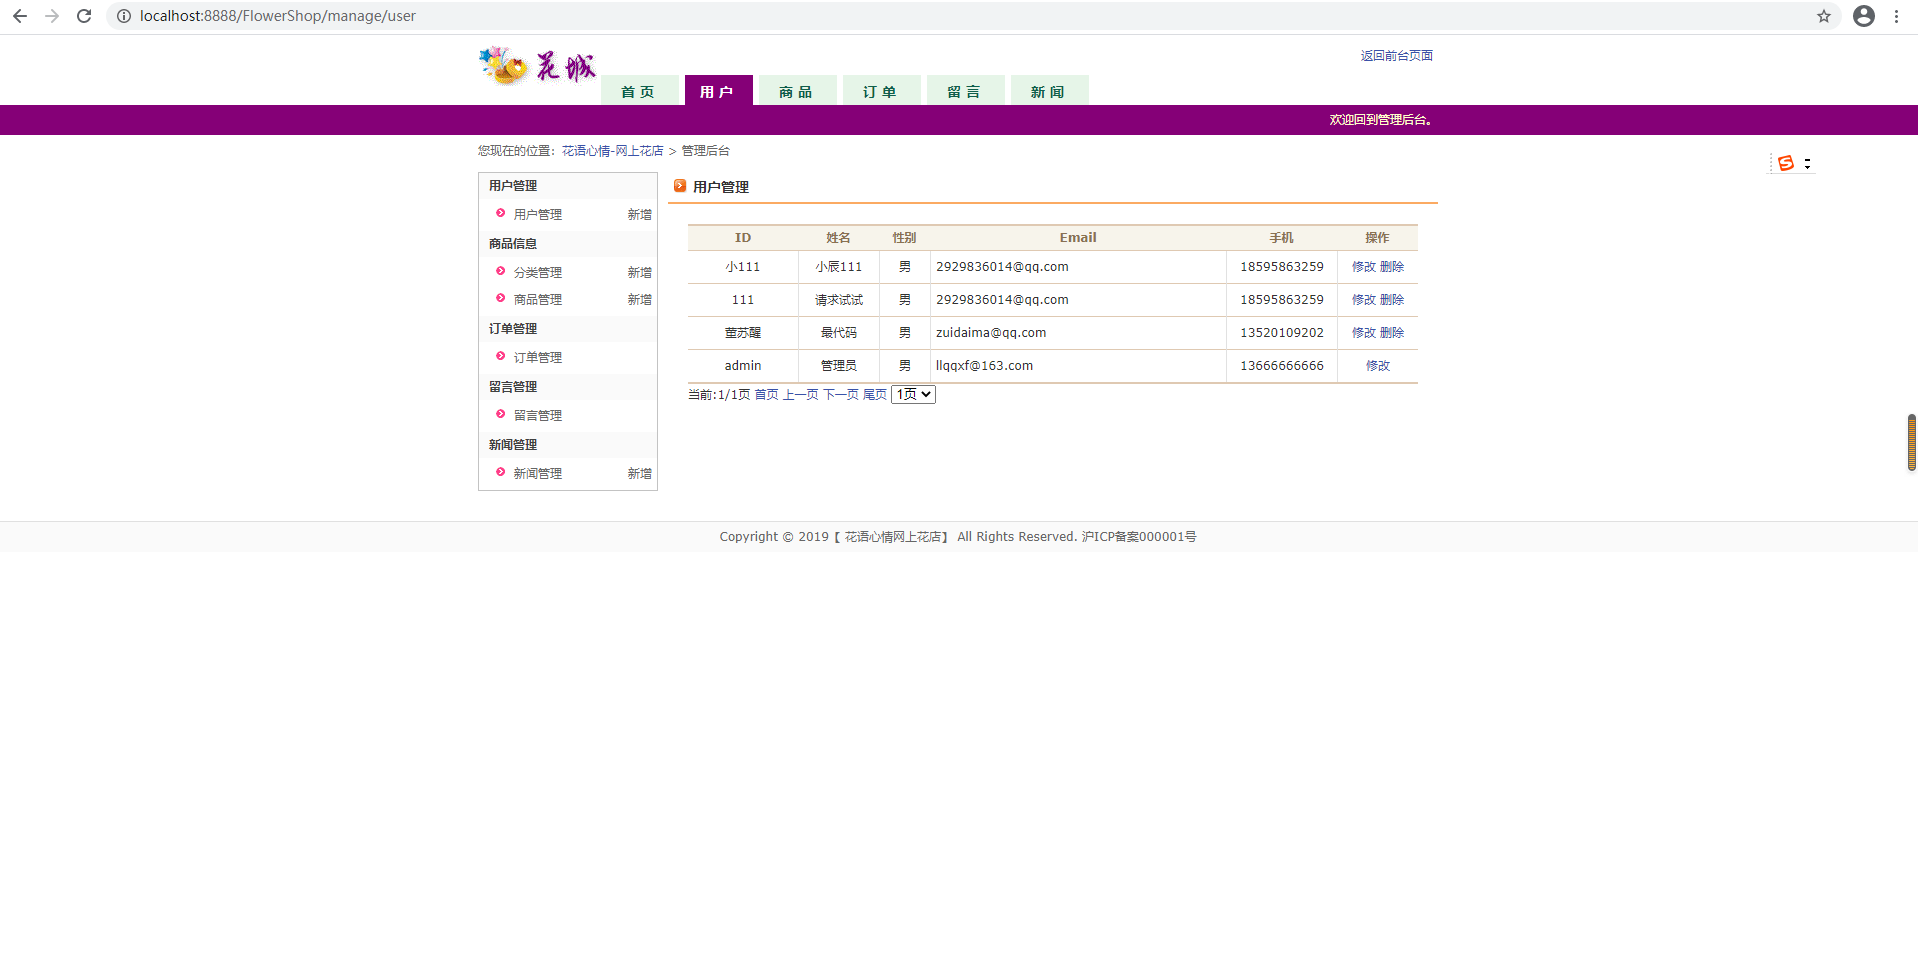1918x961 pixels.
Task: Click the browser forward arrow
Action: pos(52,16)
